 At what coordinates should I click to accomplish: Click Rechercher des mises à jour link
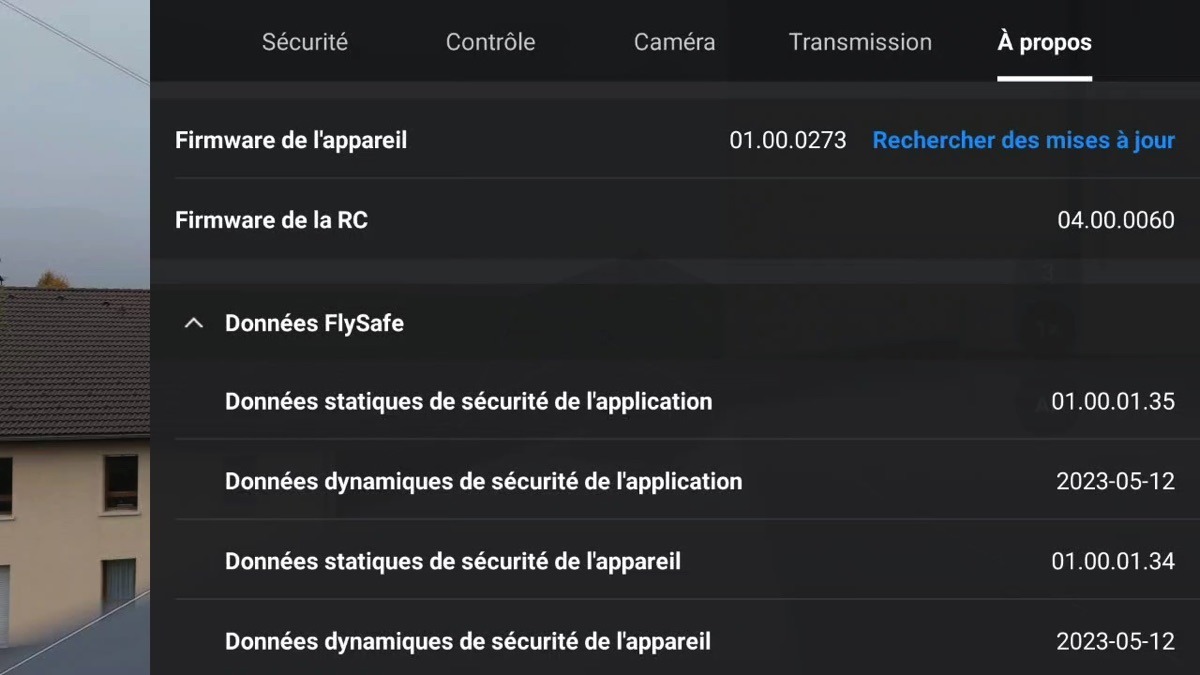(x=1024, y=140)
